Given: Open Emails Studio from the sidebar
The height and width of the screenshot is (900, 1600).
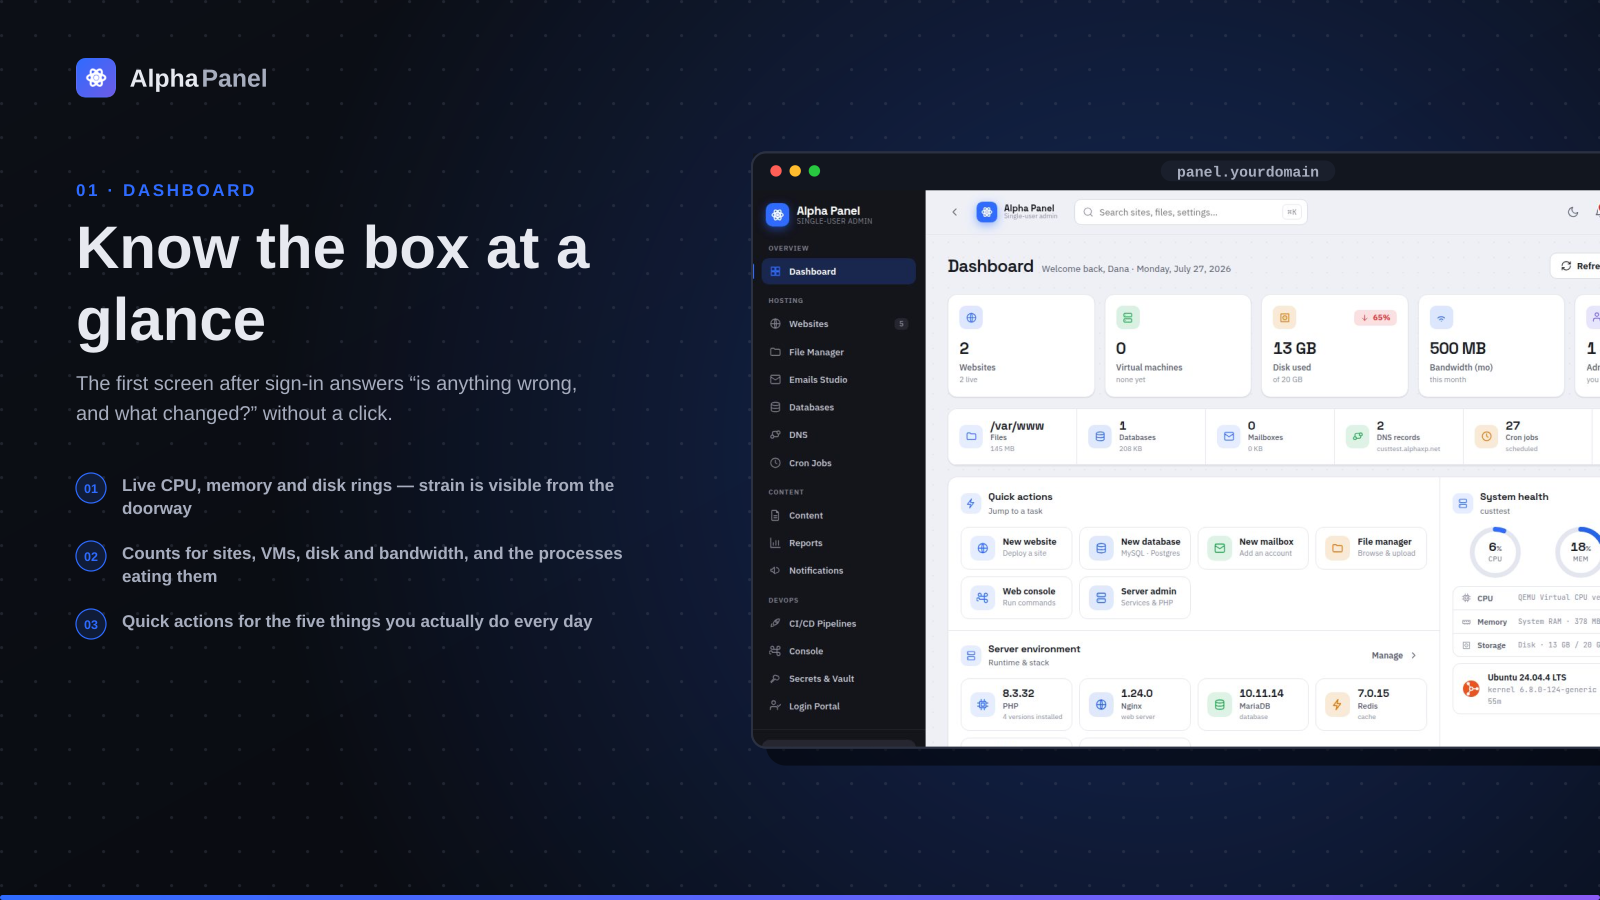Looking at the screenshot, I should tap(838, 380).
